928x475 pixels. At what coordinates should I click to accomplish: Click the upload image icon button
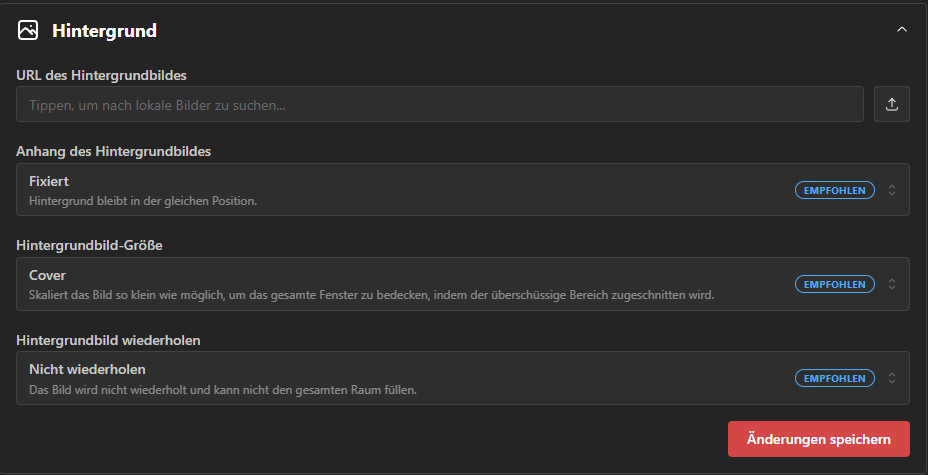(x=892, y=104)
